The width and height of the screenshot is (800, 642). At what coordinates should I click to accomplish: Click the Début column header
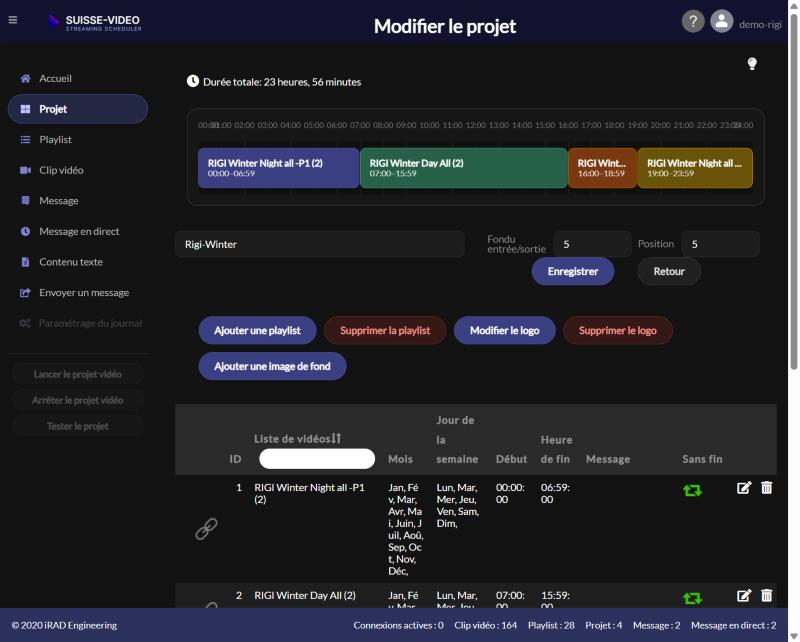(x=511, y=459)
